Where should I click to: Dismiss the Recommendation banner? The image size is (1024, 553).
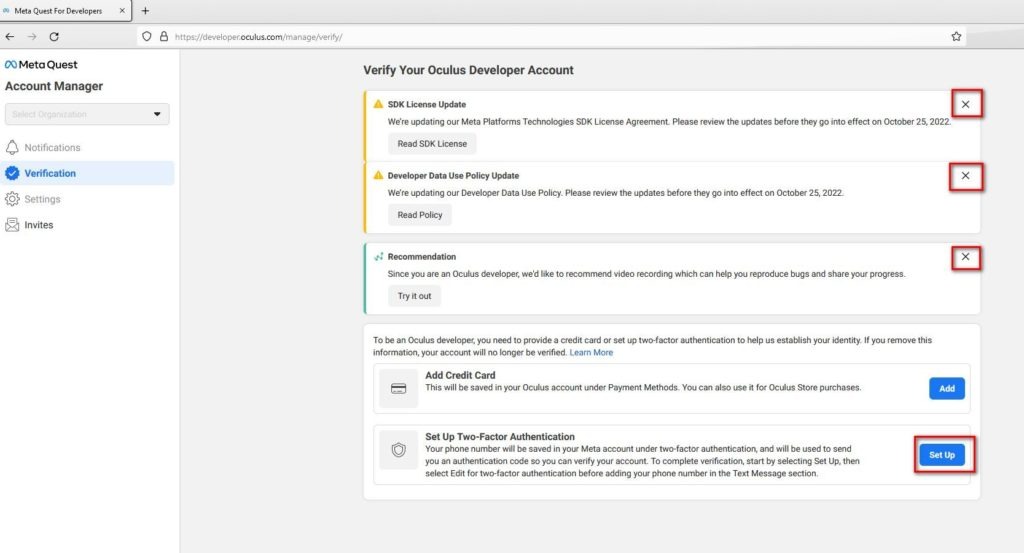click(x=965, y=257)
